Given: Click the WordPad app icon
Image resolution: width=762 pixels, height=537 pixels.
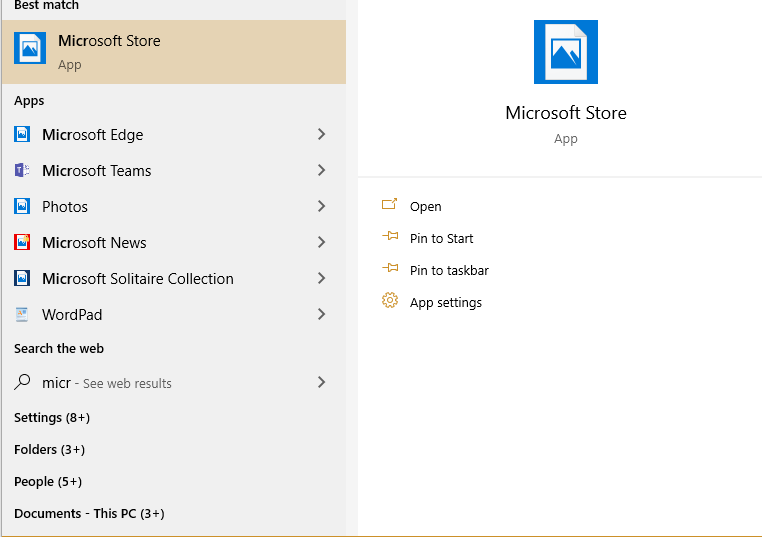Looking at the screenshot, I should [x=22, y=314].
